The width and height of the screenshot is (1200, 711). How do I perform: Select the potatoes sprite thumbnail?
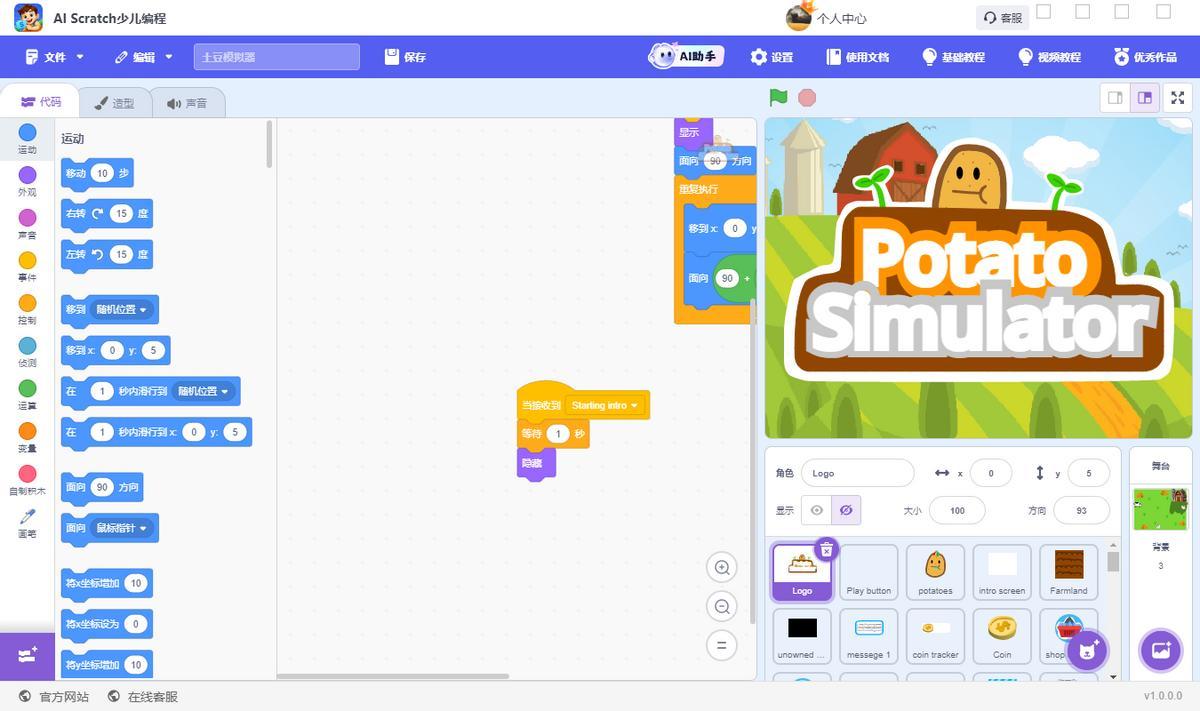point(935,572)
